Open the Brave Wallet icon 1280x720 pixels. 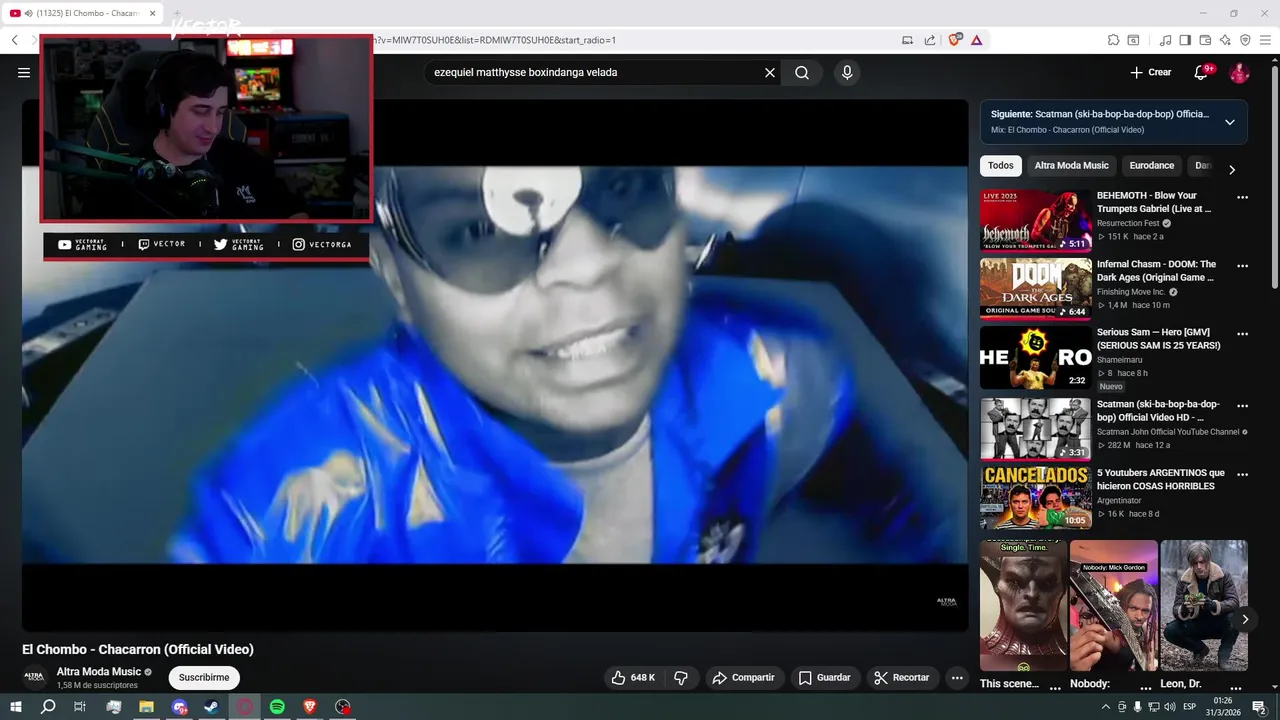[1205, 40]
